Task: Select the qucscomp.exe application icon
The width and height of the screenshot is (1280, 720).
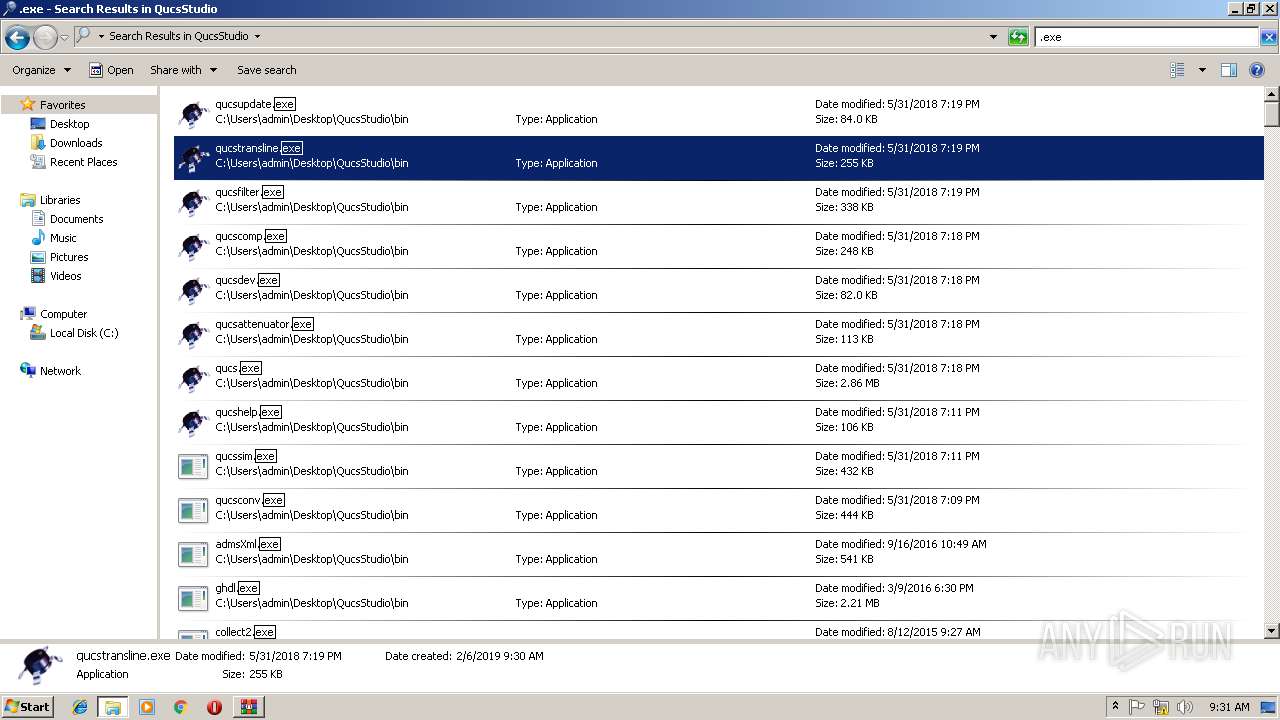Action: click(x=193, y=246)
